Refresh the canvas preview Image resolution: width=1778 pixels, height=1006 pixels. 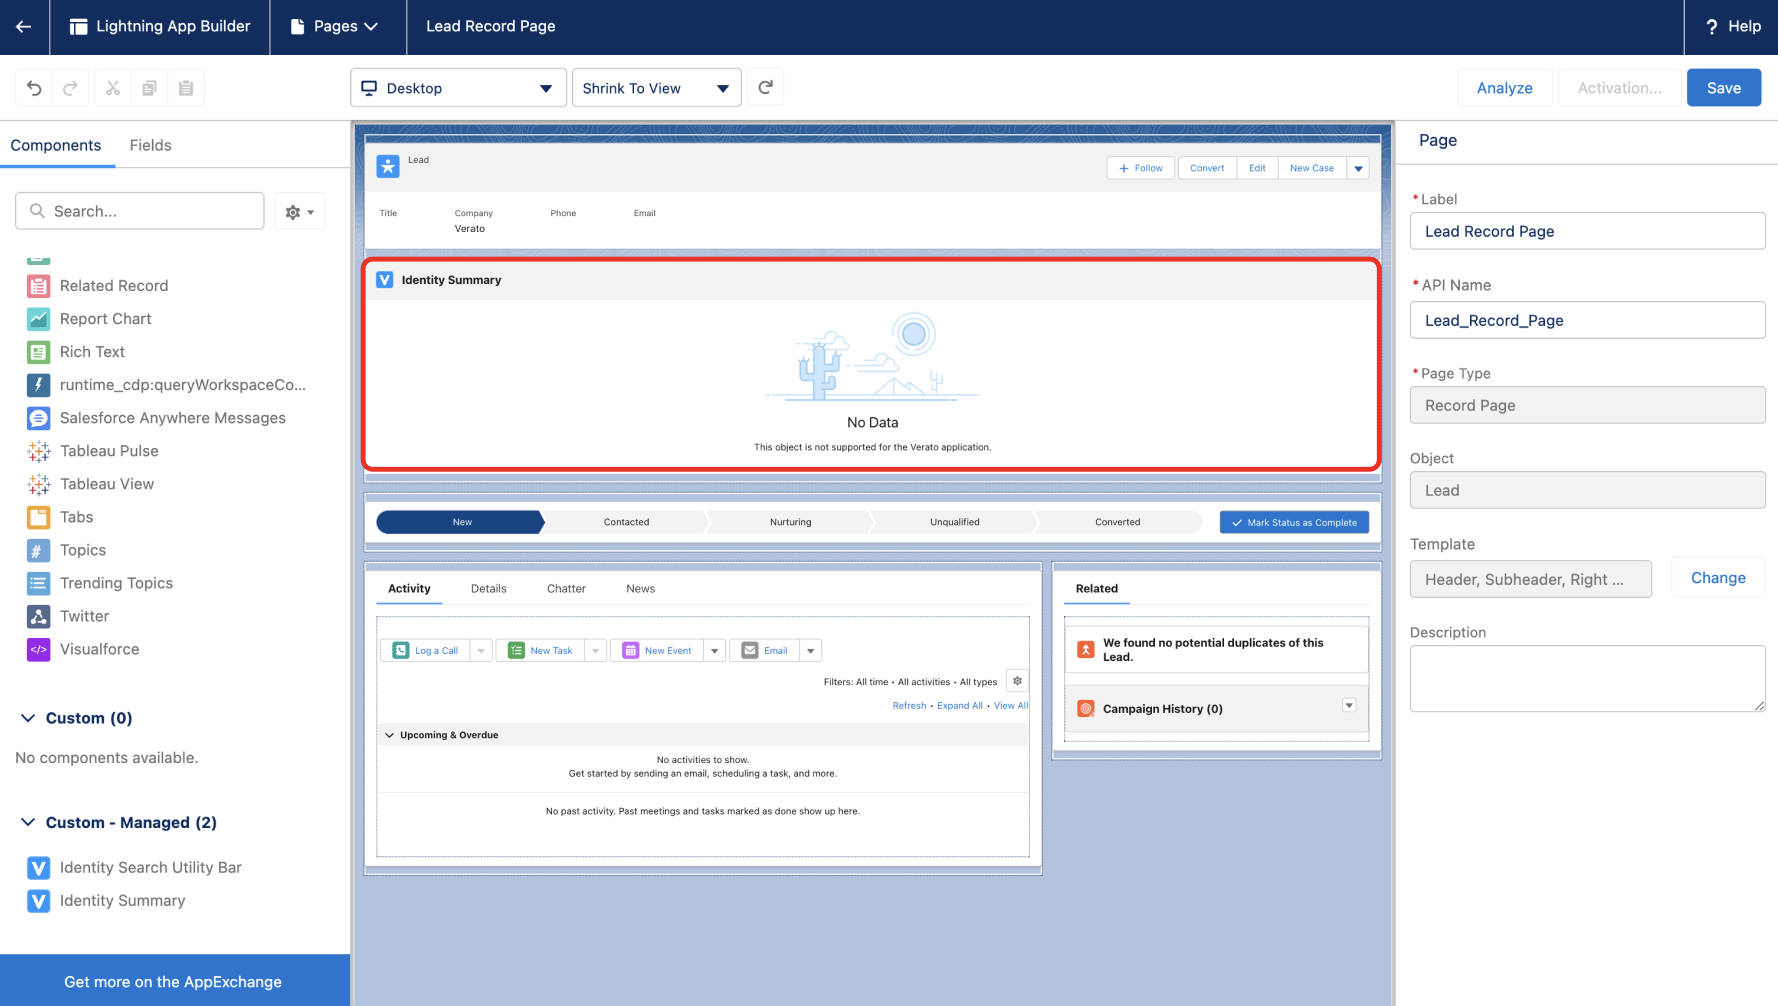[x=766, y=87]
